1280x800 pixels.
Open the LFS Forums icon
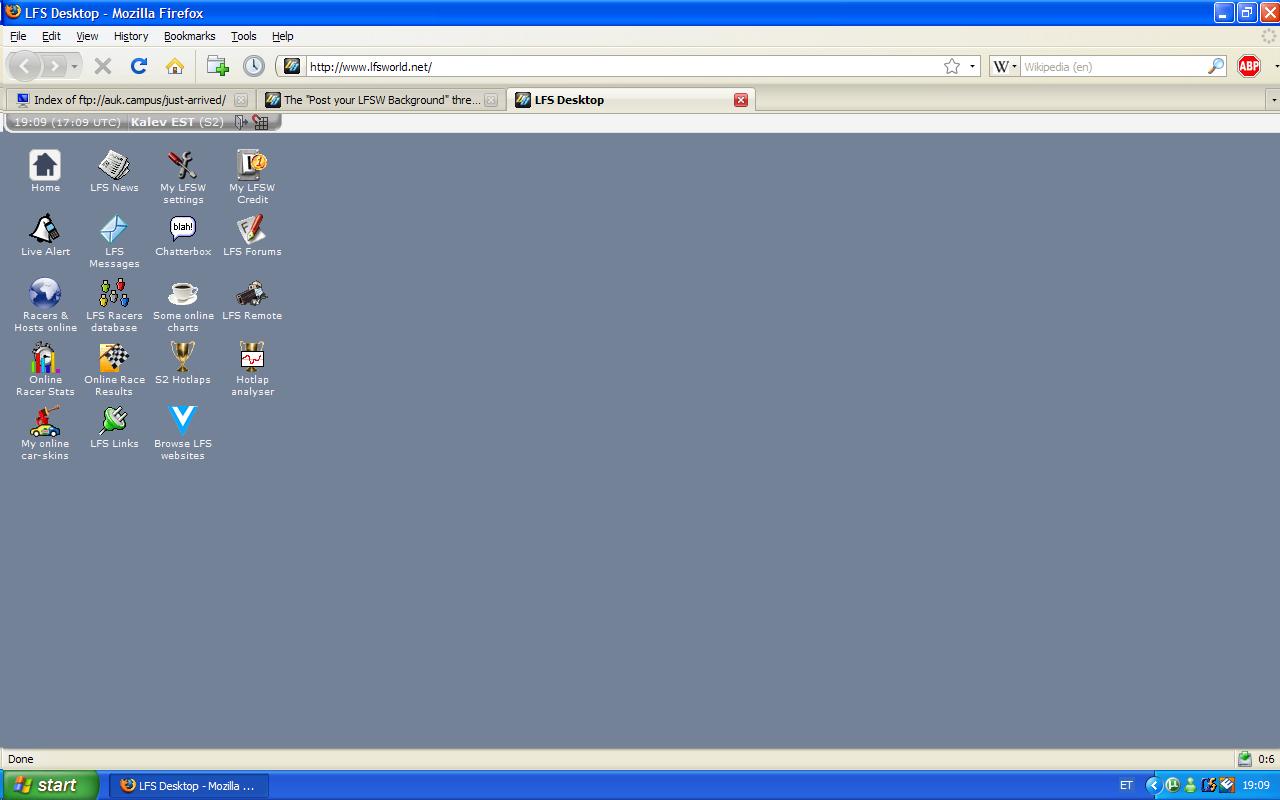(x=252, y=229)
